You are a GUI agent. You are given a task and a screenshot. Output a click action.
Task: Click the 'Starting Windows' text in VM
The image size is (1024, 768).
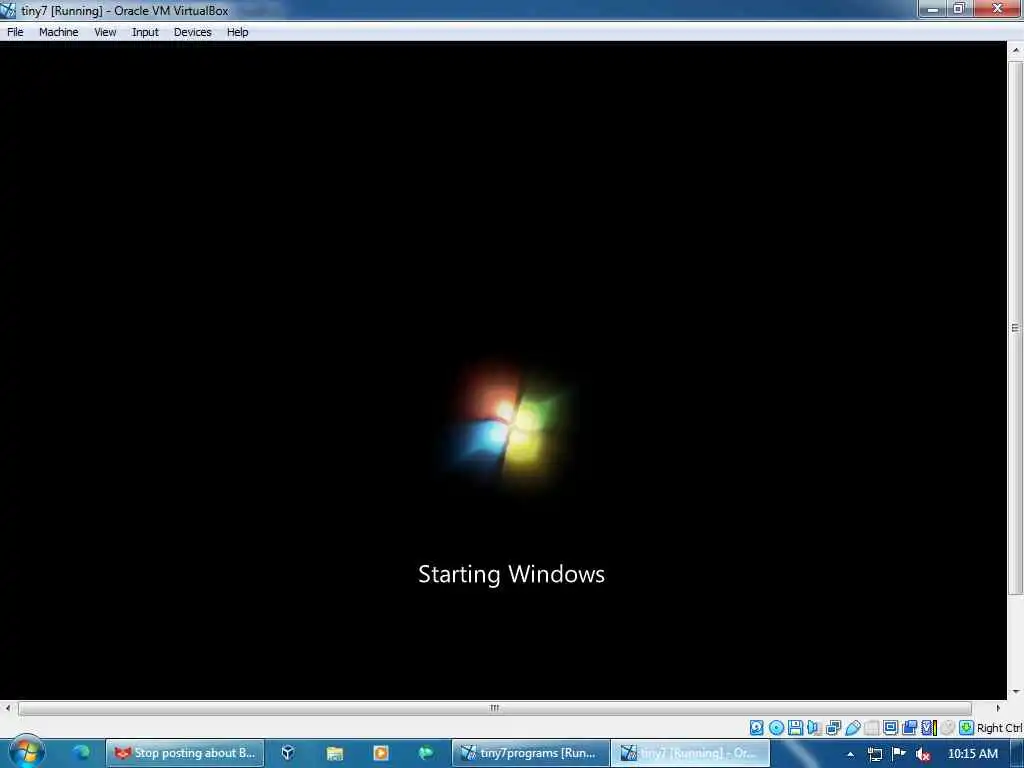pyautogui.click(x=511, y=574)
